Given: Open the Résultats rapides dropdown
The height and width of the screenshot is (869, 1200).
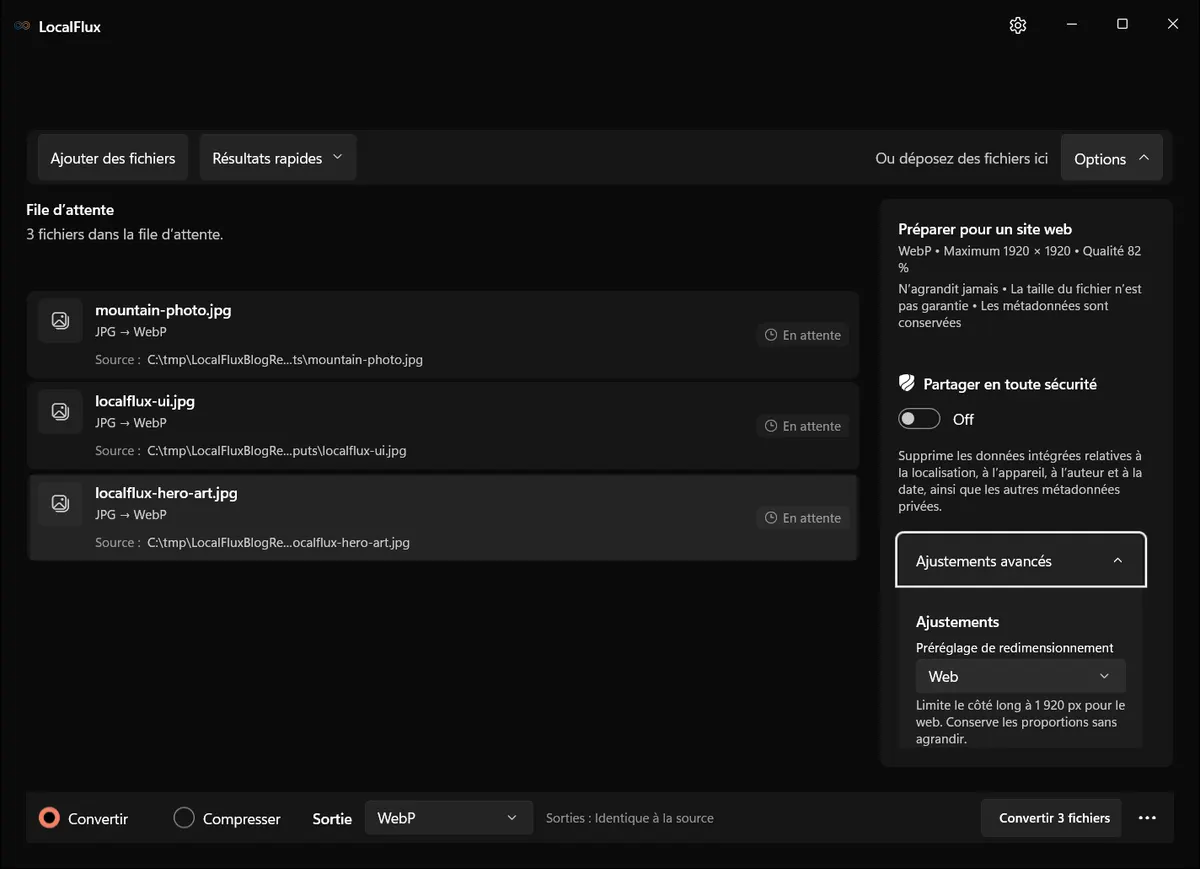Looking at the screenshot, I should tap(278, 158).
